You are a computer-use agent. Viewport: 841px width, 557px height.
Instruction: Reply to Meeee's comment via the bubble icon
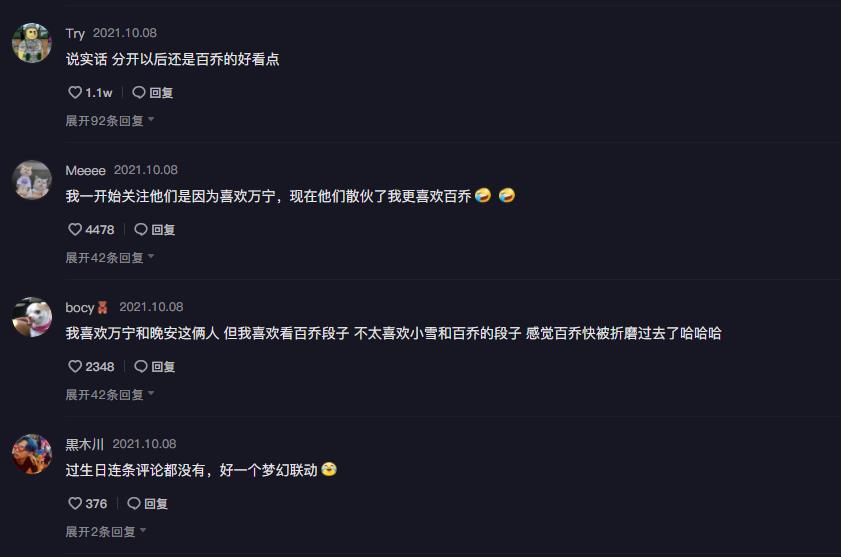[x=141, y=229]
